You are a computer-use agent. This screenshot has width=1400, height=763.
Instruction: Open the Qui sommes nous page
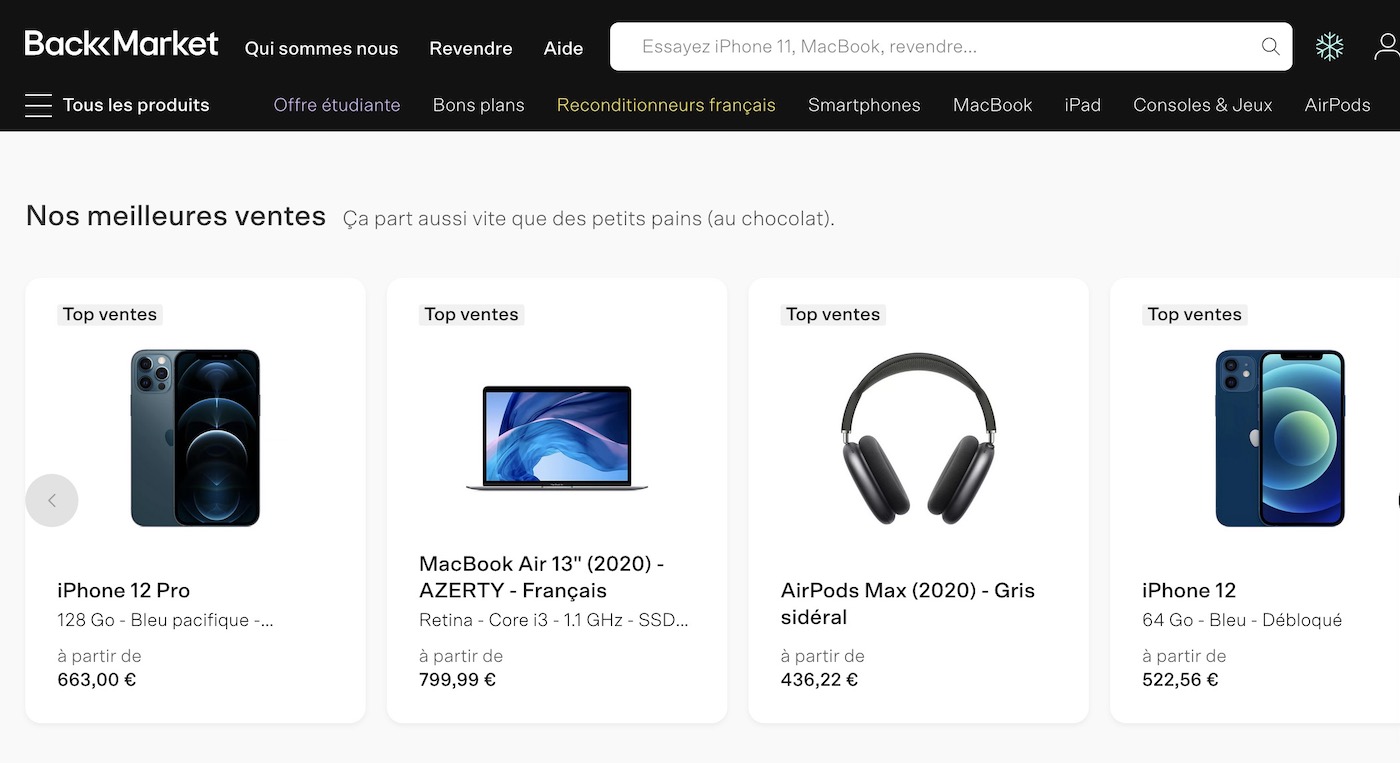pos(321,47)
